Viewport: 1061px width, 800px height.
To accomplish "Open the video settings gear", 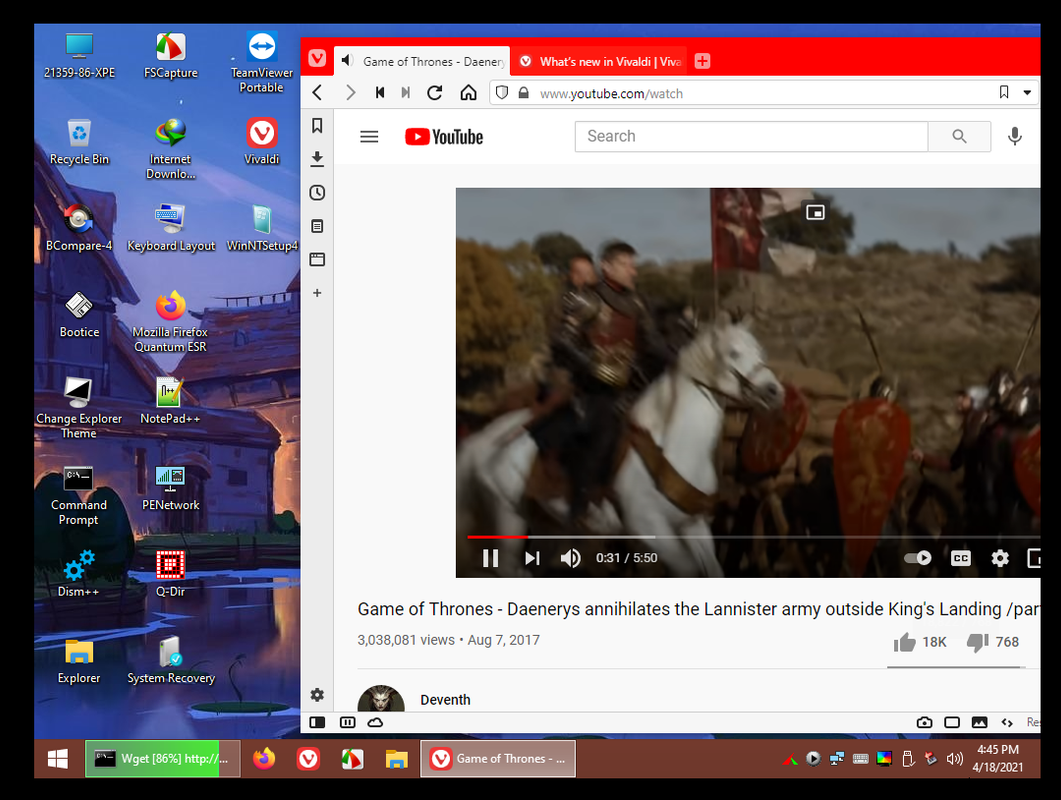I will (x=999, y=558).
